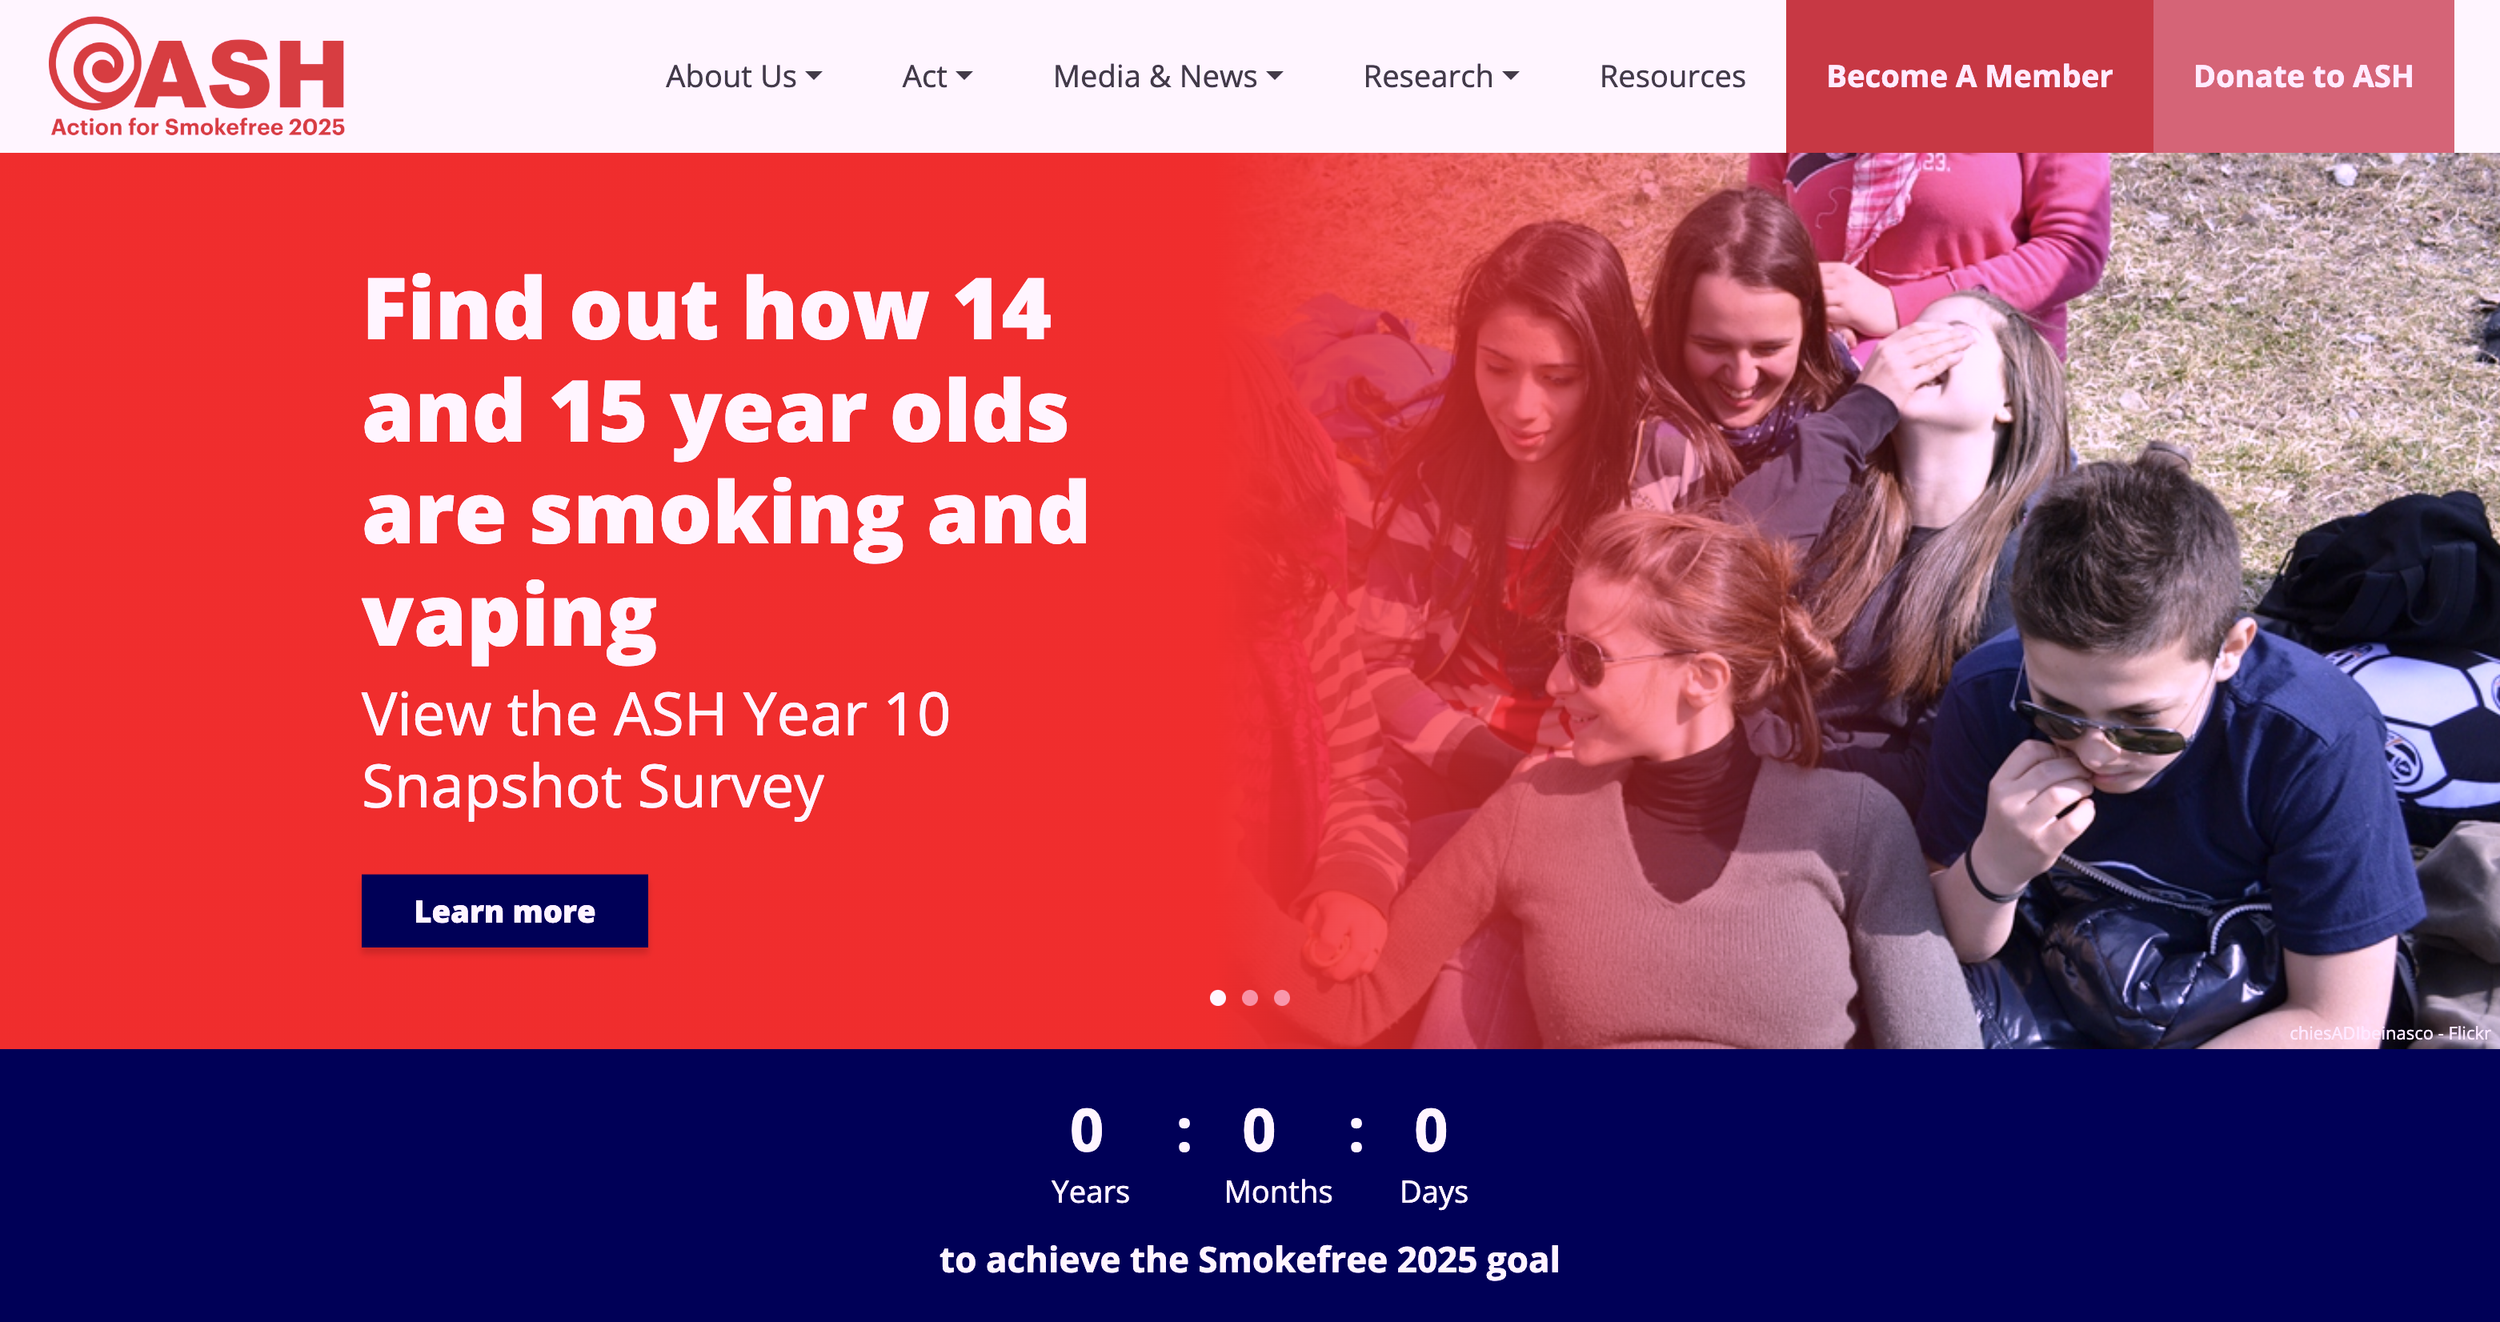Select Become A Member button
This screenshot has height=1322, width=2500.
click(x=1969, y=77)
